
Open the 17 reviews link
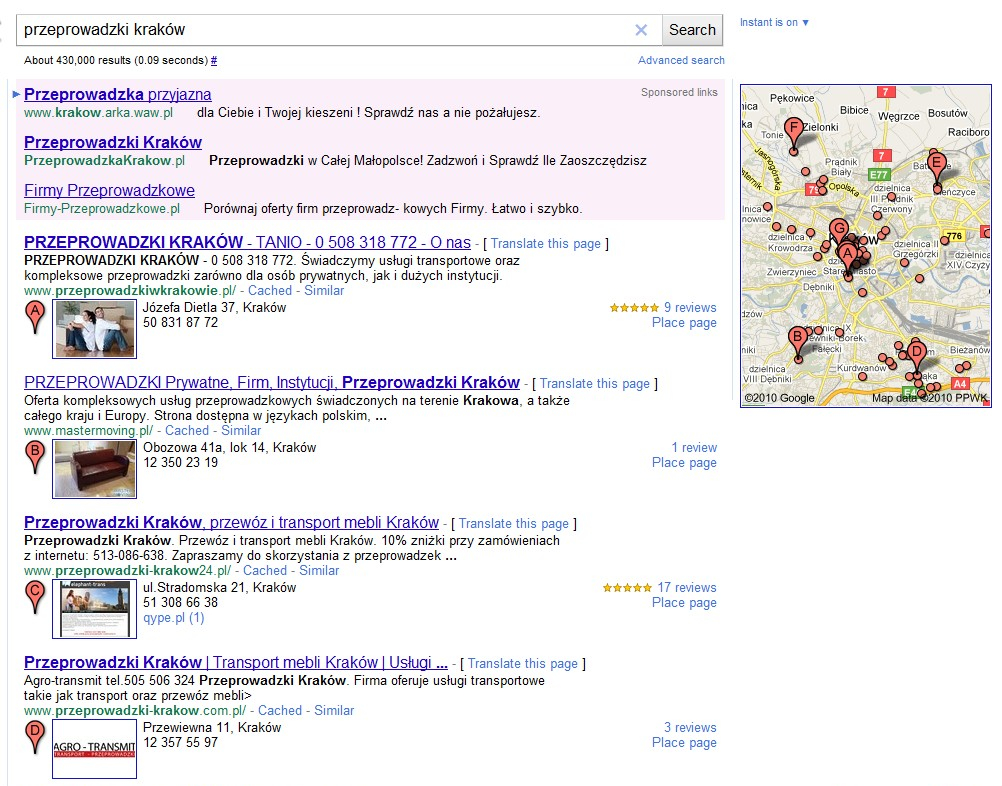(687, 587)
